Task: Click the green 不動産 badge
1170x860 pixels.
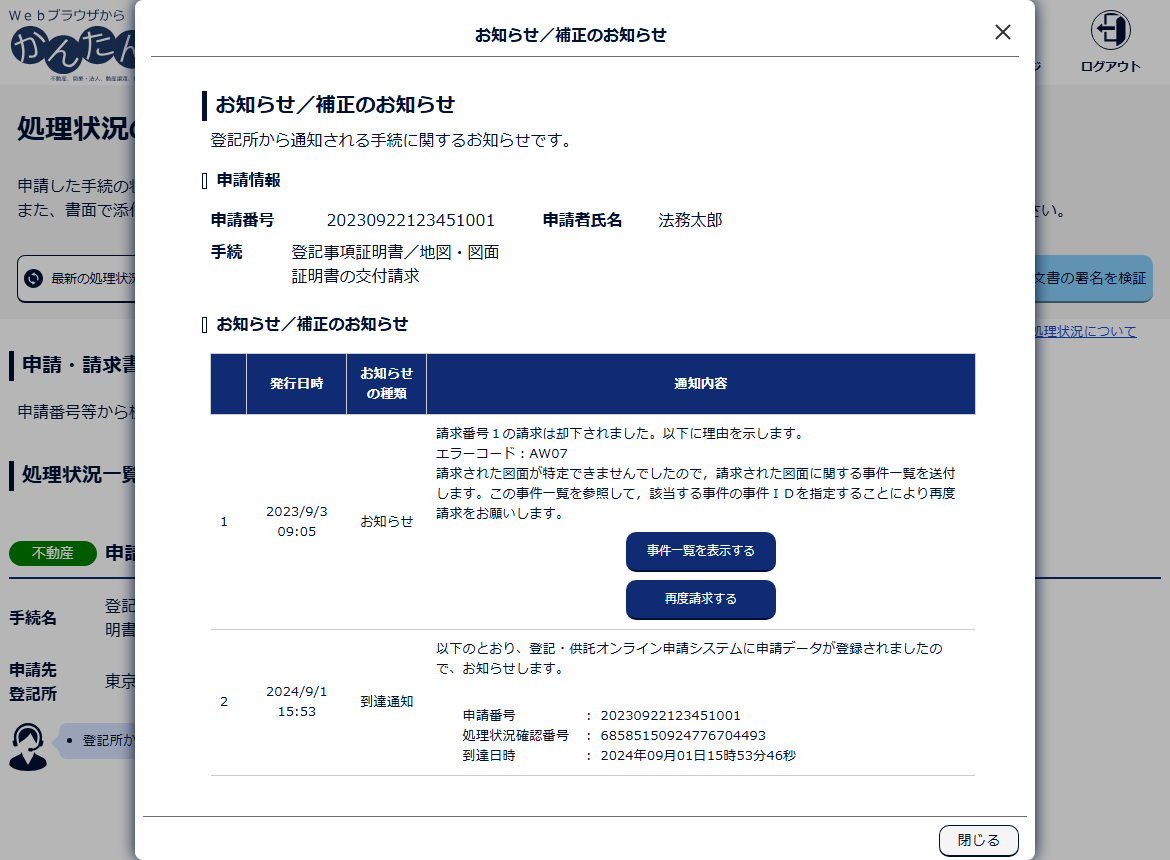Action: point(53,553)
